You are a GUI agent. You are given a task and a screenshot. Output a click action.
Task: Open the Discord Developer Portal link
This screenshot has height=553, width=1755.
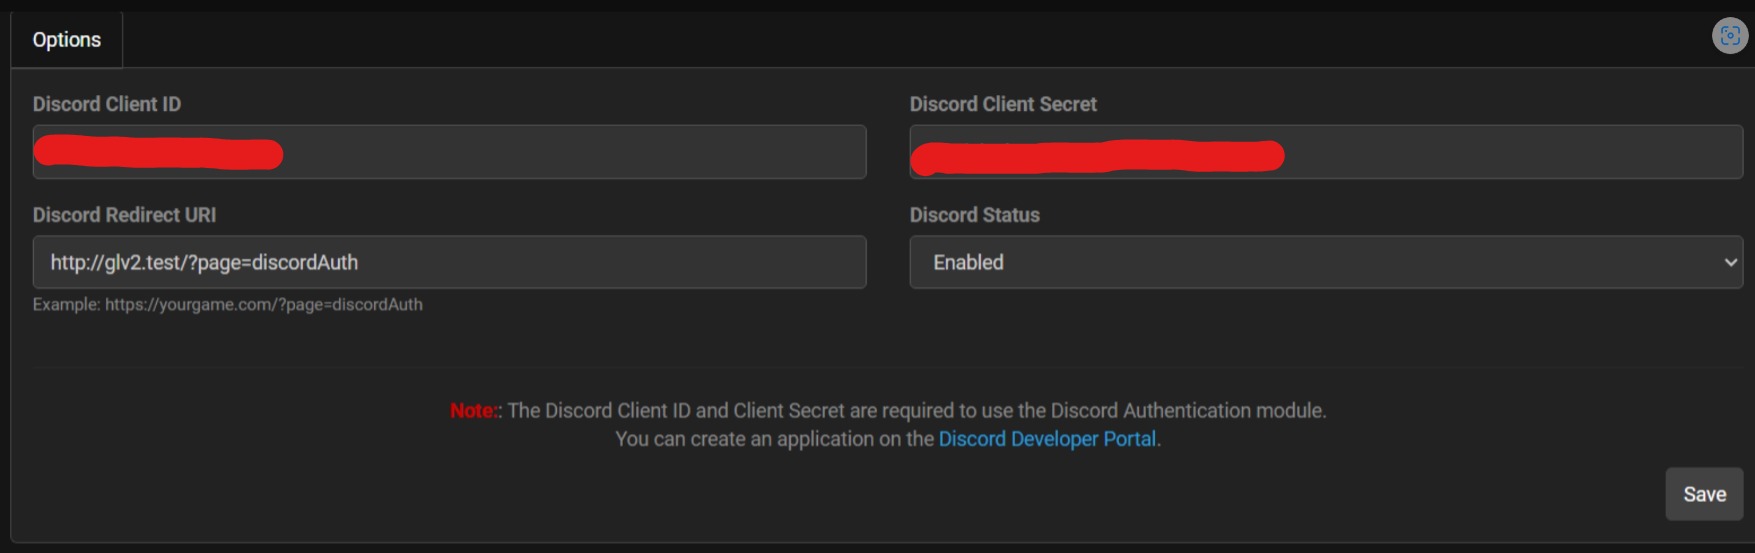point(1047,439)
